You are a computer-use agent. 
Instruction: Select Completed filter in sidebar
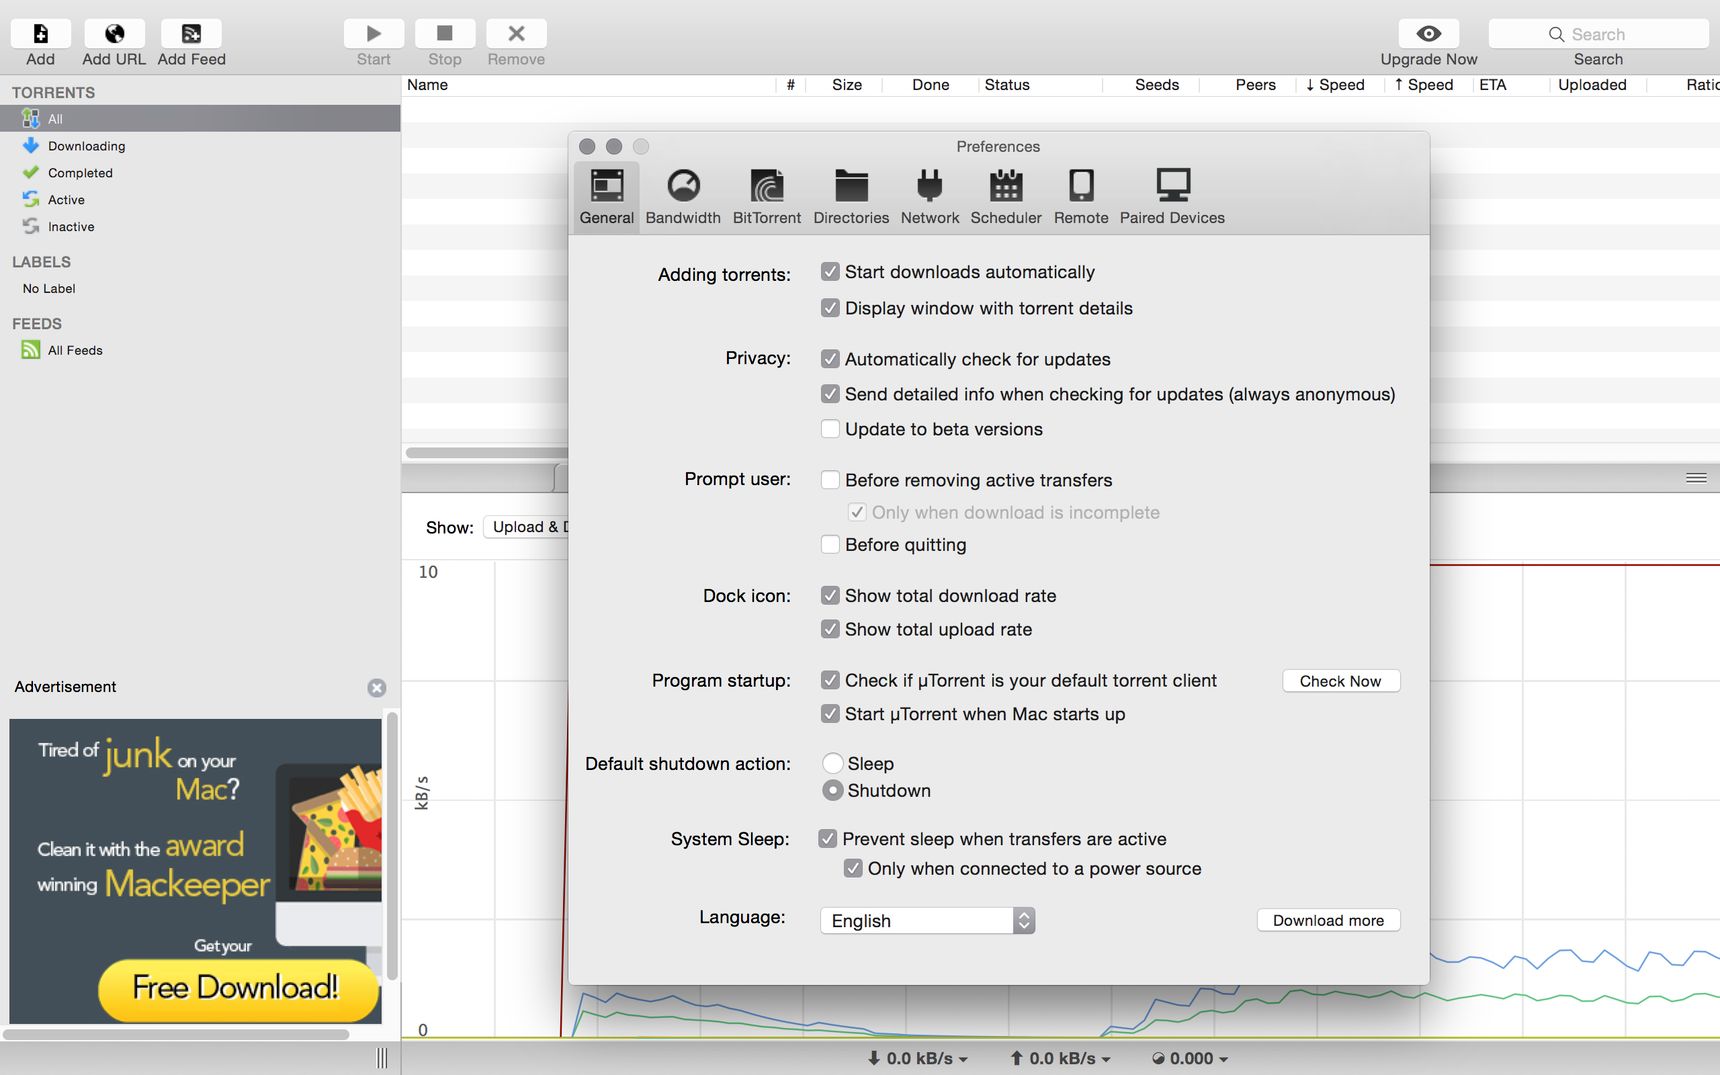click(200, 173)
